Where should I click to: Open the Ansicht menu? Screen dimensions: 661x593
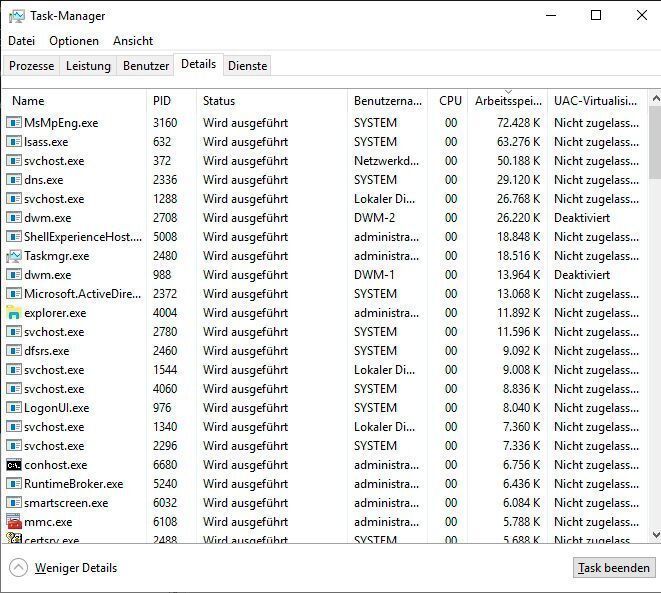pos(133,41)
